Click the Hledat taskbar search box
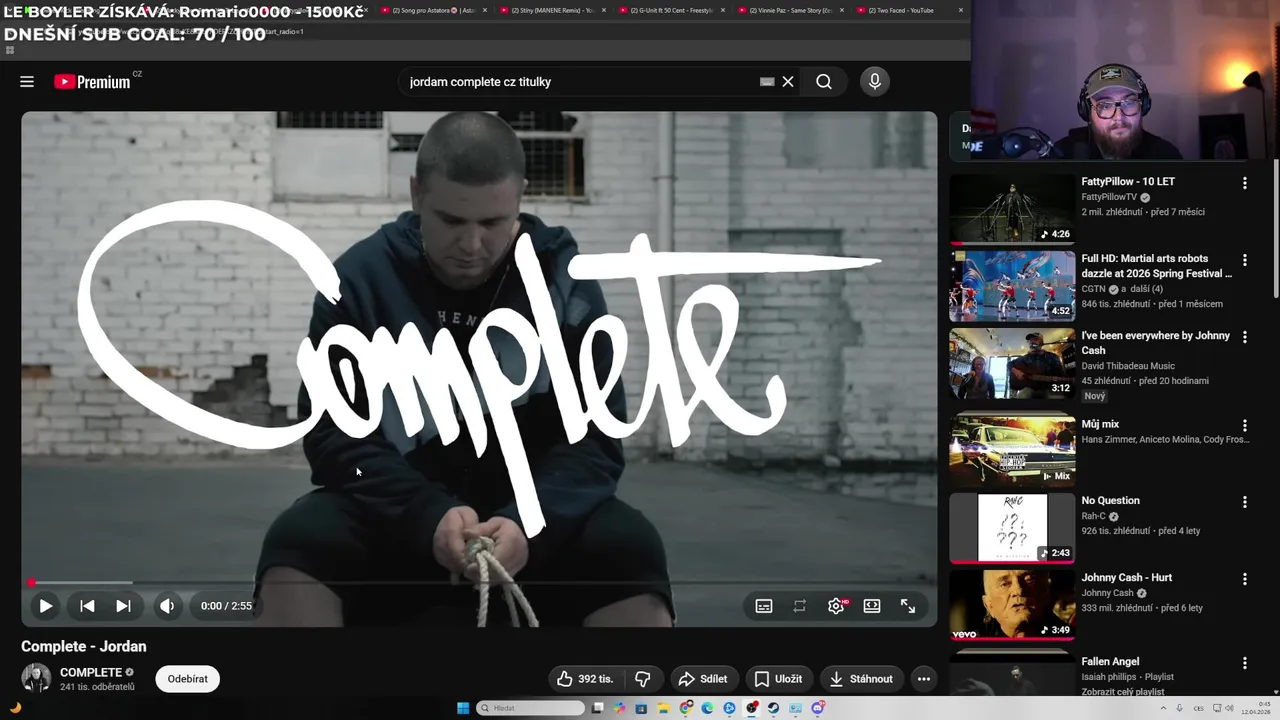 pyautogui.click(x=531, y=708)
